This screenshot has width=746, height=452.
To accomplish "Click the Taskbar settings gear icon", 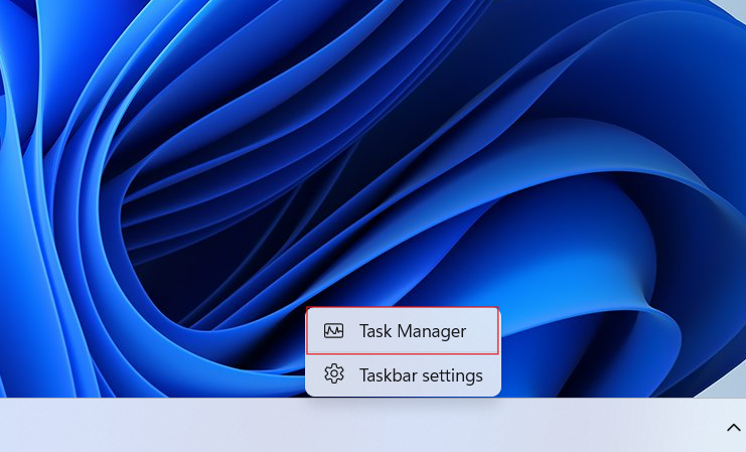I will tap(334, 374).
